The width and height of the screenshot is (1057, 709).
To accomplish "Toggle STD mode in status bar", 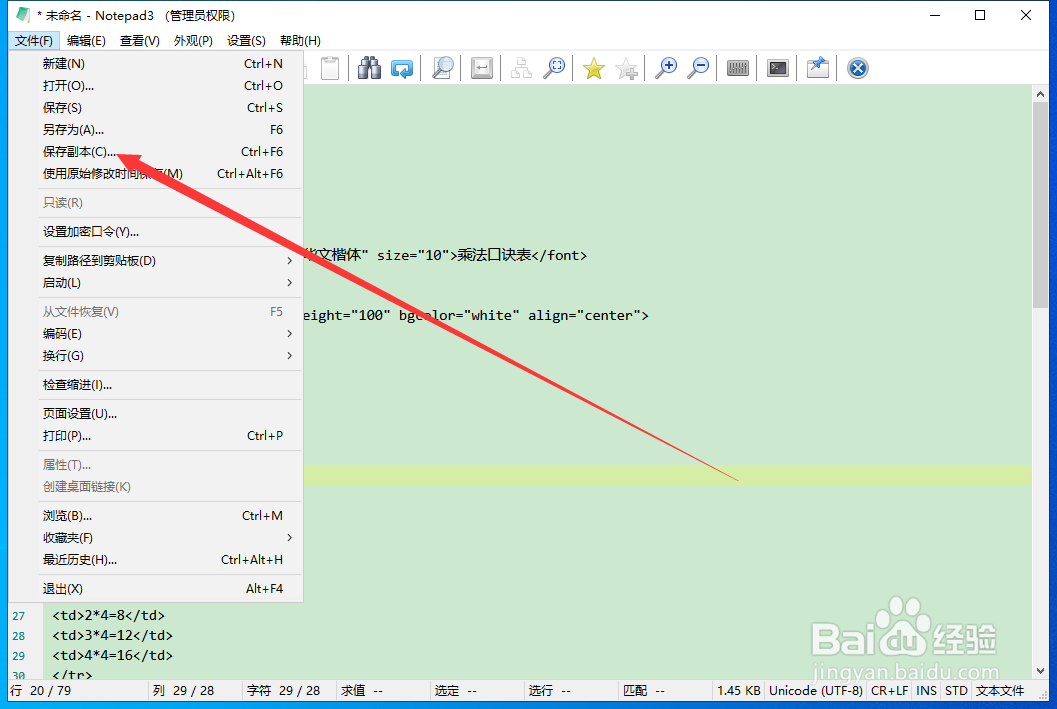I will tap(956, 691).
